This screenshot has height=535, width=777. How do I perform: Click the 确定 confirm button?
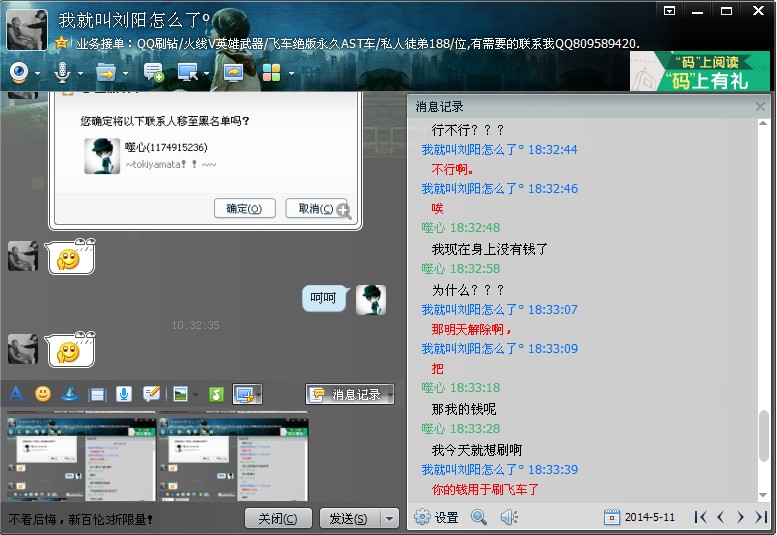244,208
